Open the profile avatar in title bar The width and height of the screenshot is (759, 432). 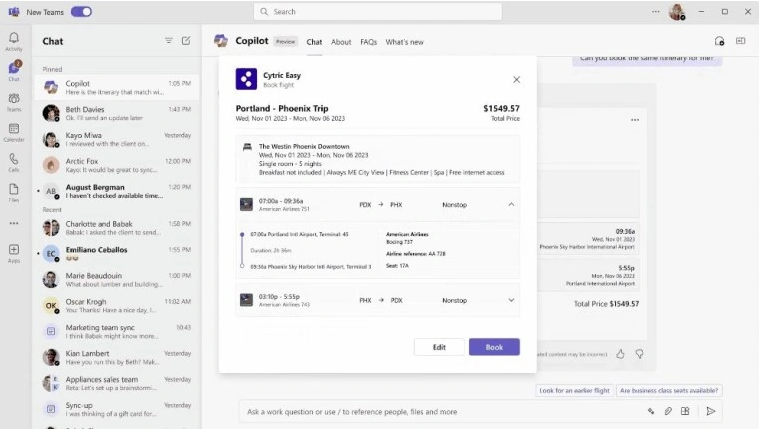pos(677,12)
